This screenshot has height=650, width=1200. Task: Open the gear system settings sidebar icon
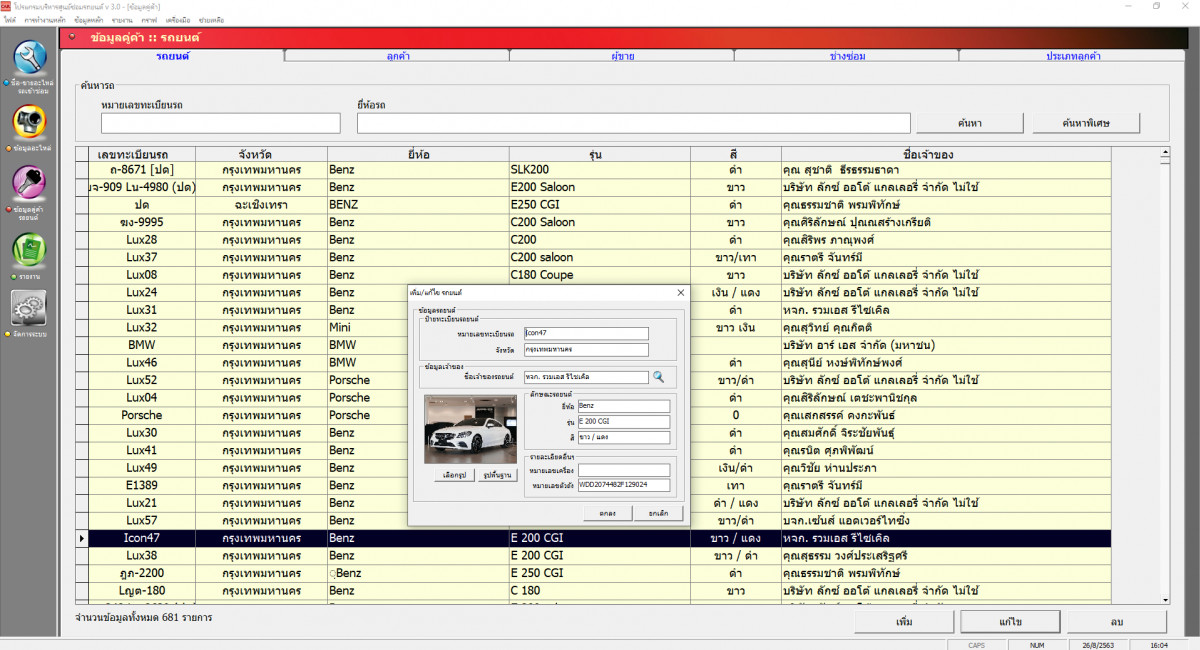(x=30, y=308)
